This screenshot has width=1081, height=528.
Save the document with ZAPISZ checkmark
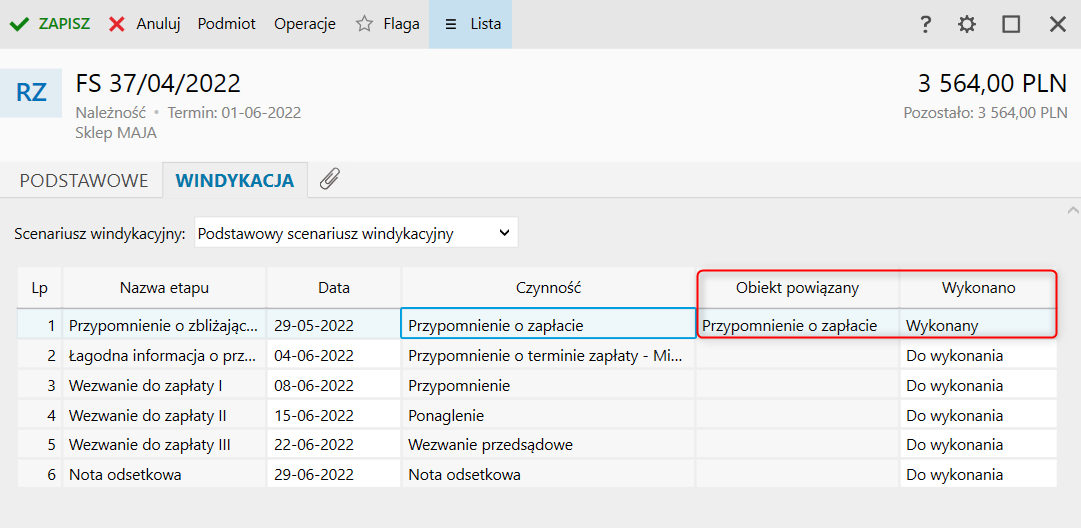point(50,24)
